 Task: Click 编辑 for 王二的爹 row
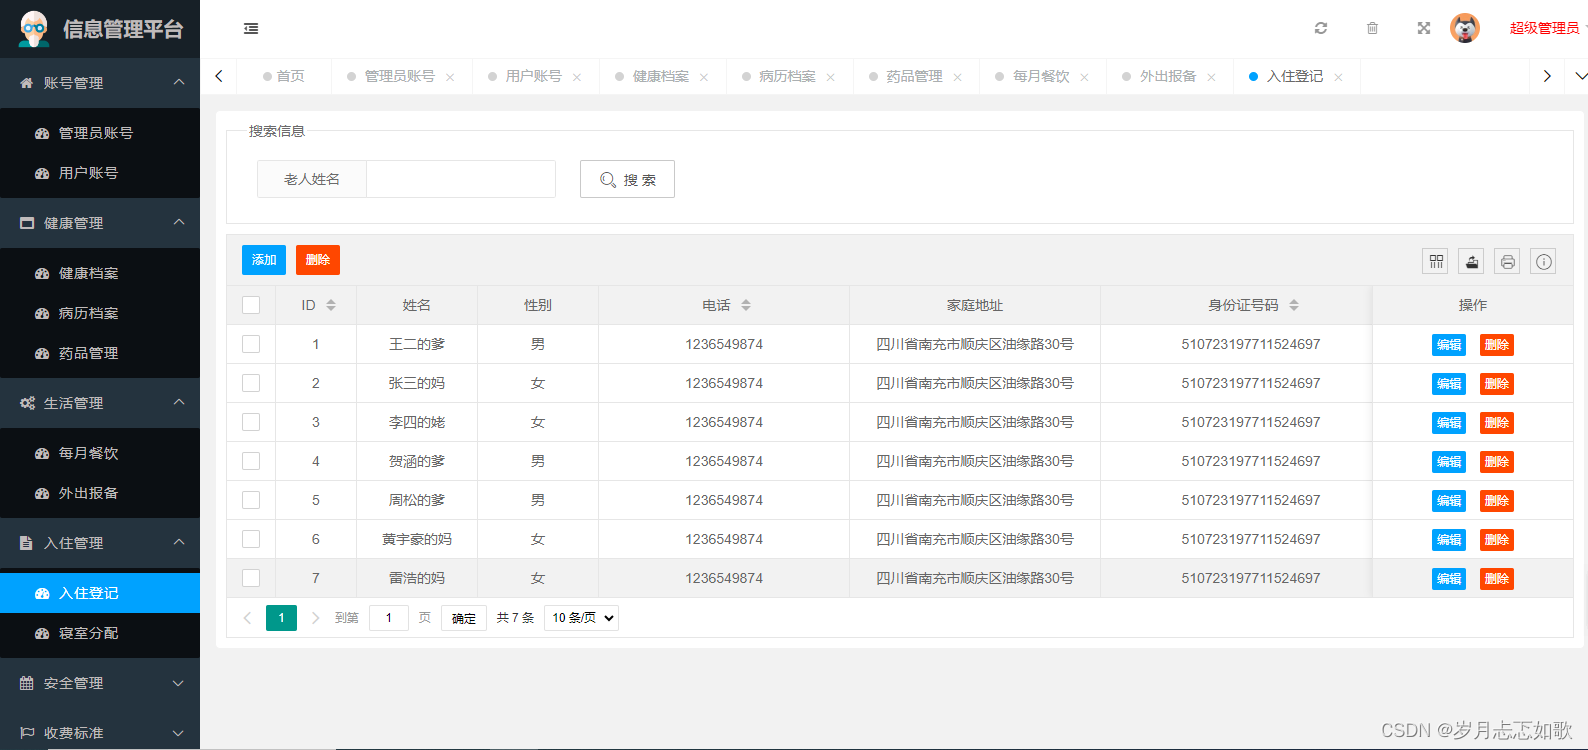click(1449, 345)
